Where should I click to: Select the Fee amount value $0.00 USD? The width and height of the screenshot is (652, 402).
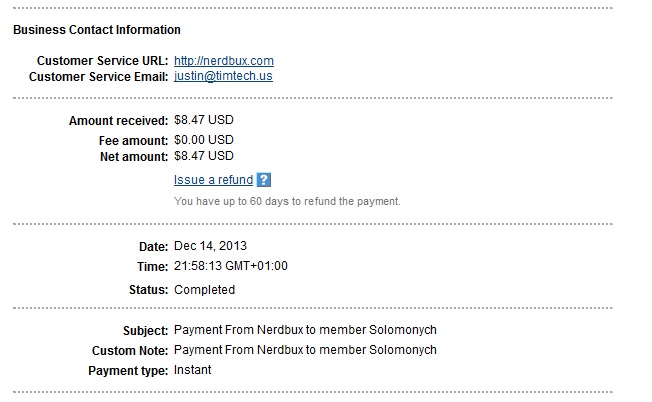(x=204, y=140)
